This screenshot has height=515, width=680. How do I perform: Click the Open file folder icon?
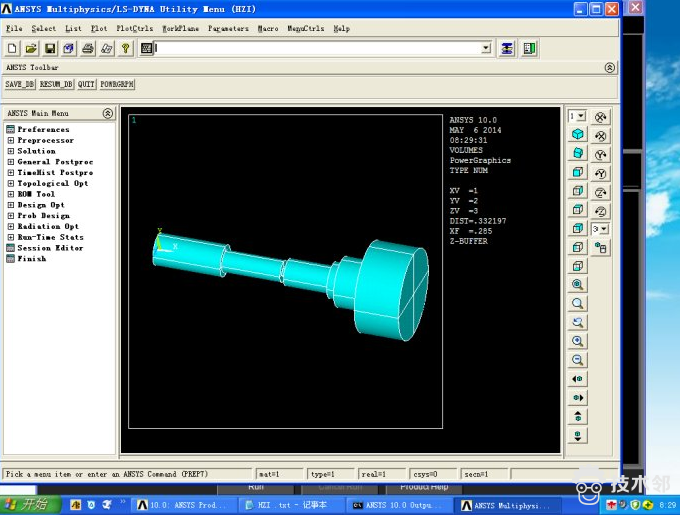point(31,48)
